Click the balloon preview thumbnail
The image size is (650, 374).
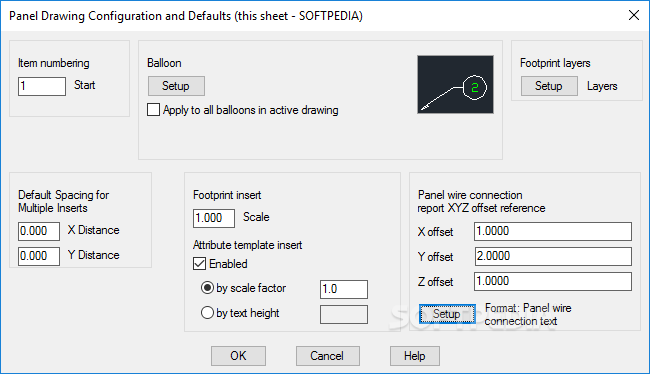[455, 85]
